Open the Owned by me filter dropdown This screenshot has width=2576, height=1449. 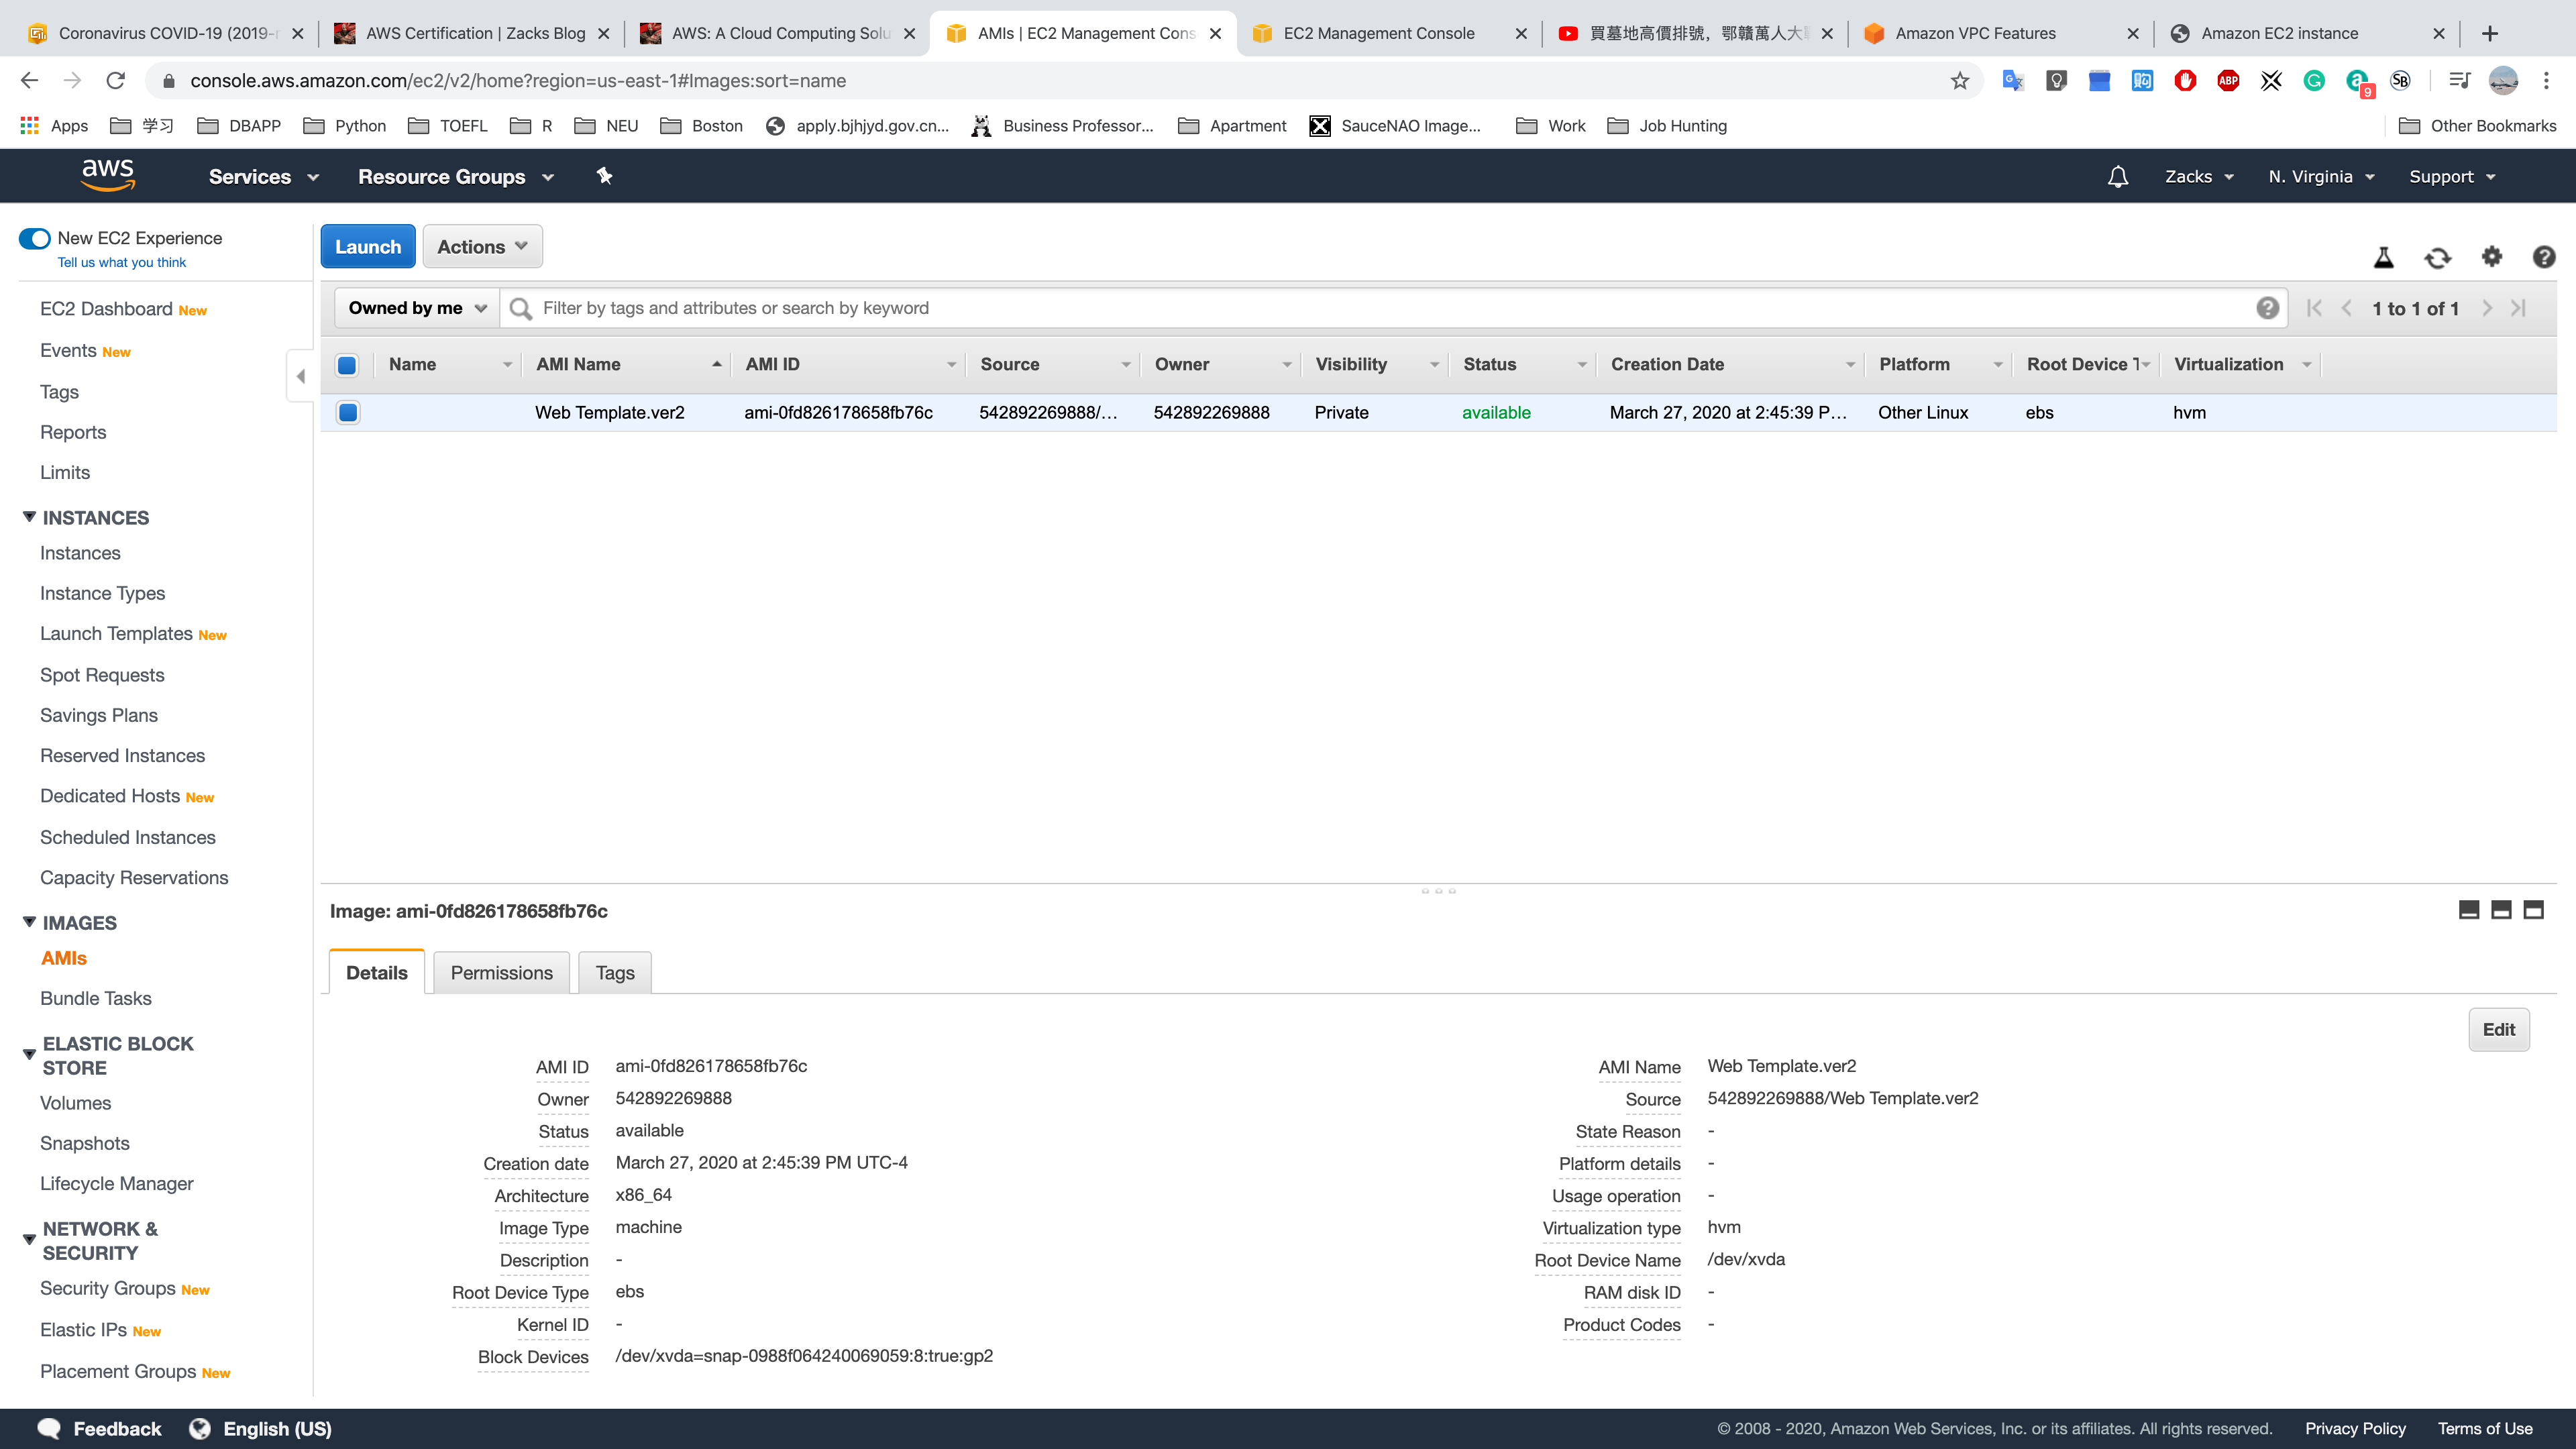tap(416, 308)
